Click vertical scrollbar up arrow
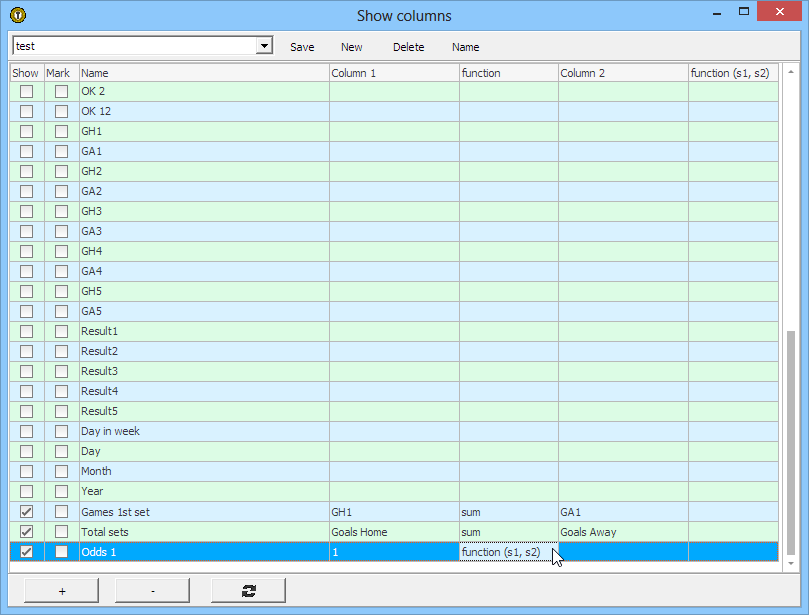Image resolution: width=809 pixels, height=615 pixels. [x=790, y=72]
